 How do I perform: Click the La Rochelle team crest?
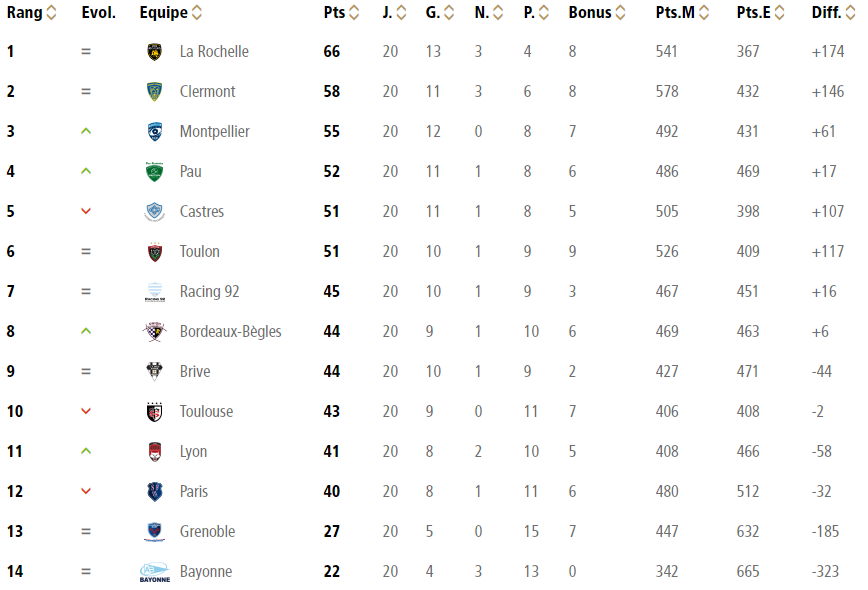pos(154,51)
